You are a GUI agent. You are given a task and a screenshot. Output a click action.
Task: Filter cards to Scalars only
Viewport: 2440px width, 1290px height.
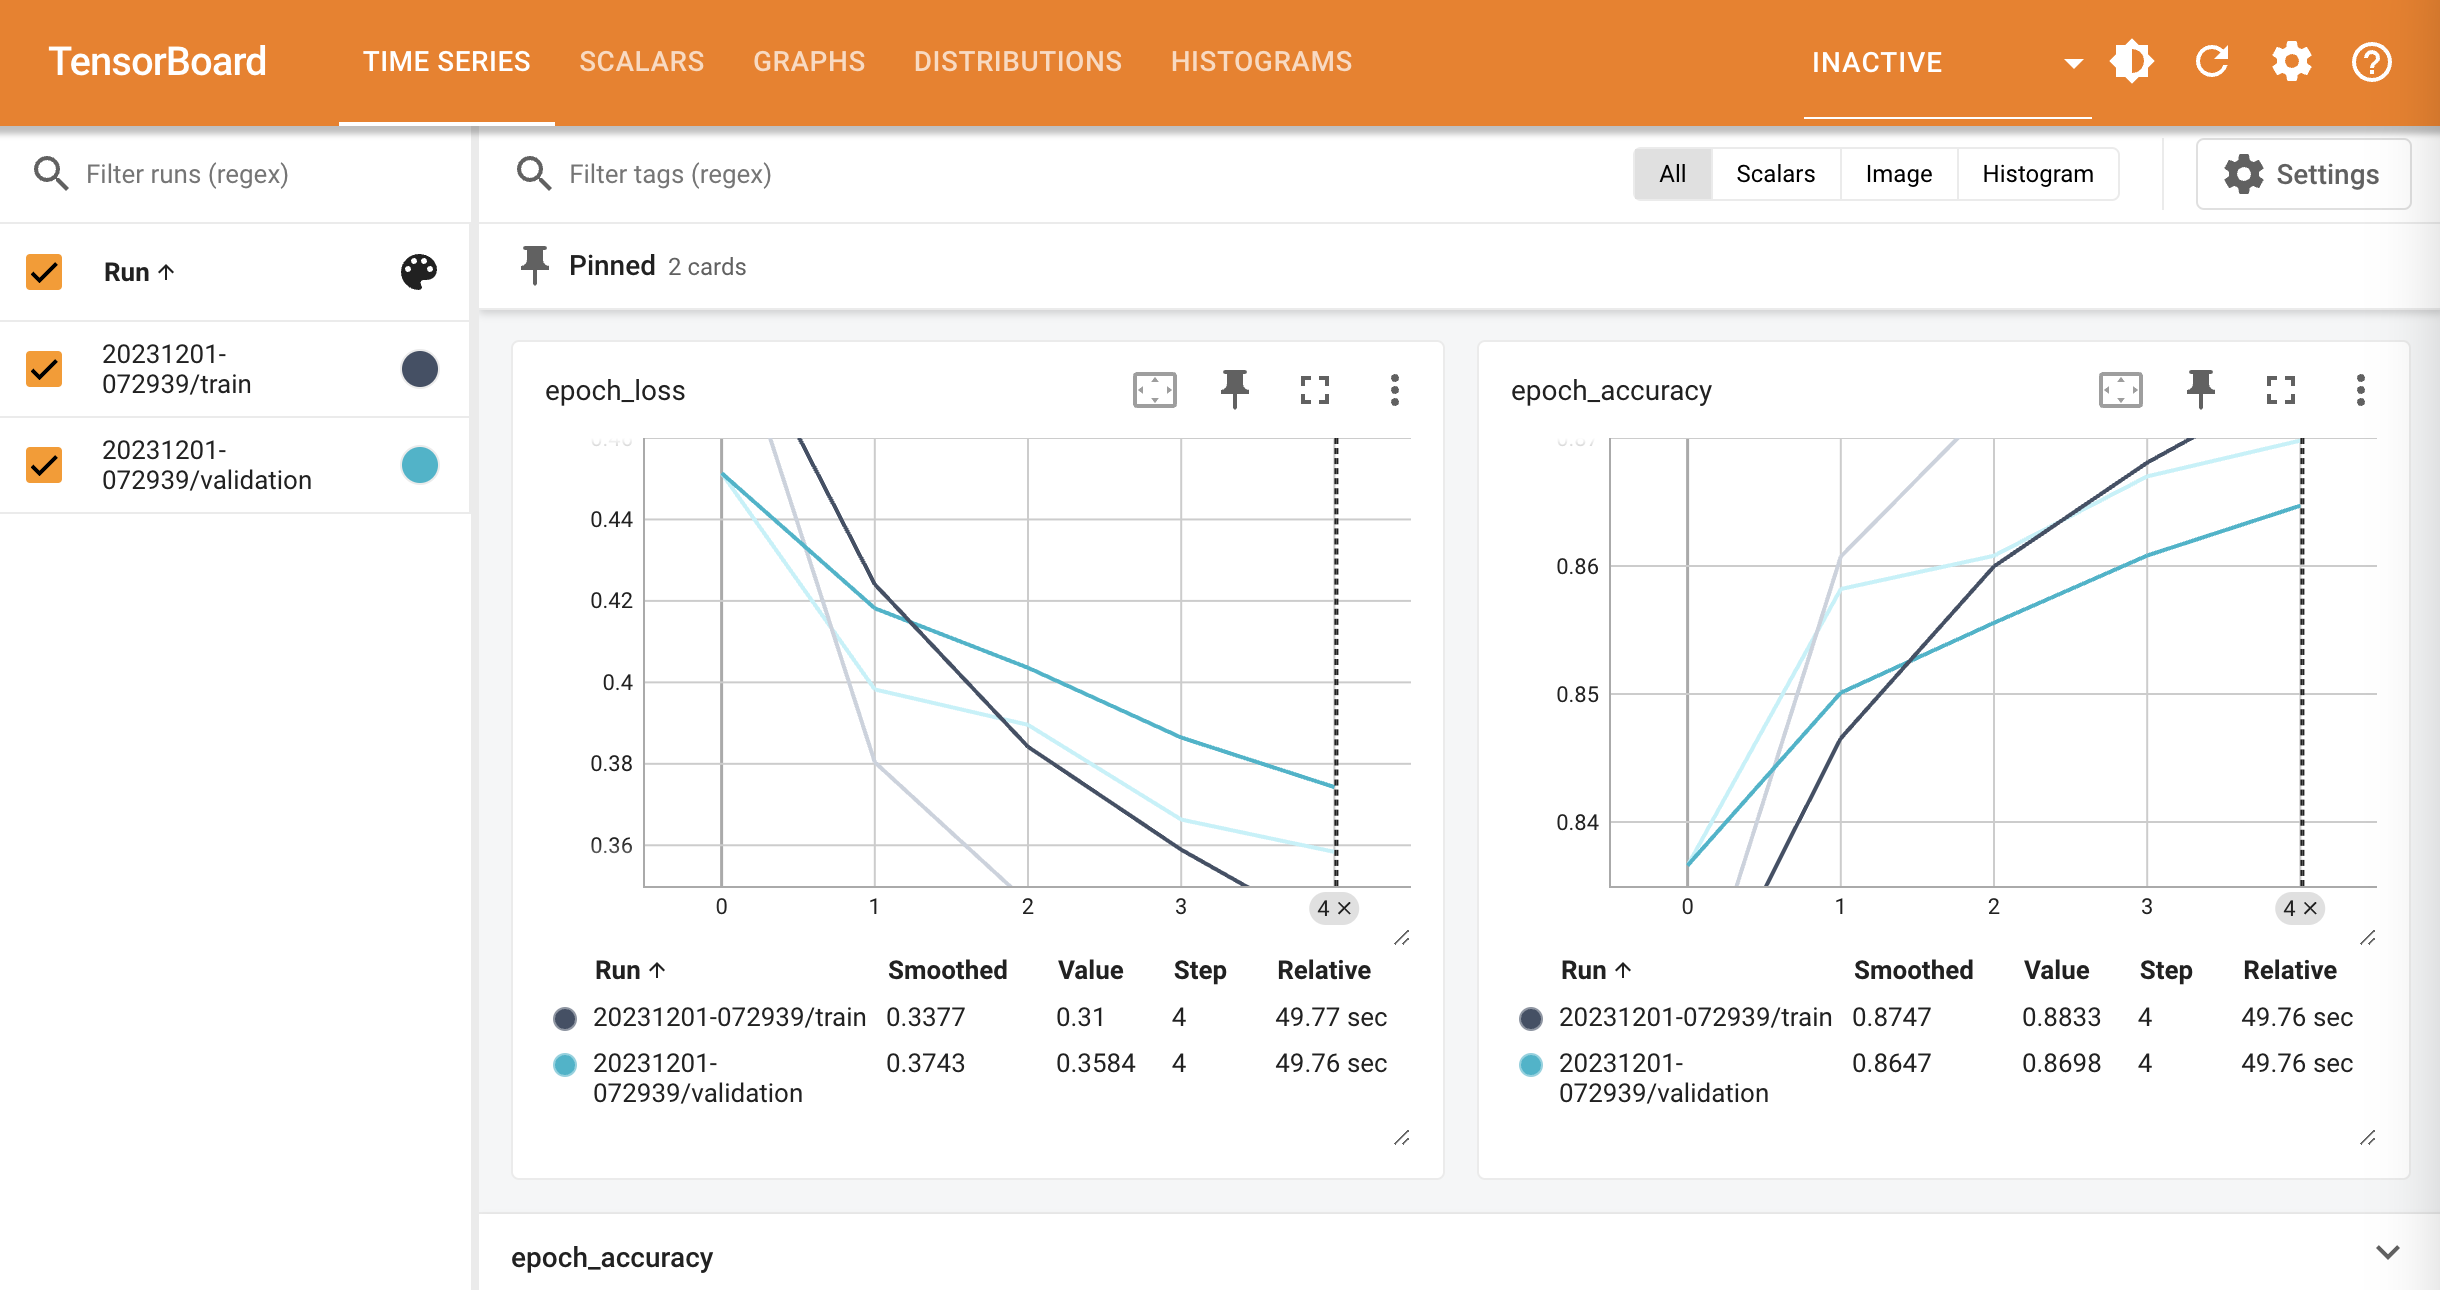pos(1775,174)
